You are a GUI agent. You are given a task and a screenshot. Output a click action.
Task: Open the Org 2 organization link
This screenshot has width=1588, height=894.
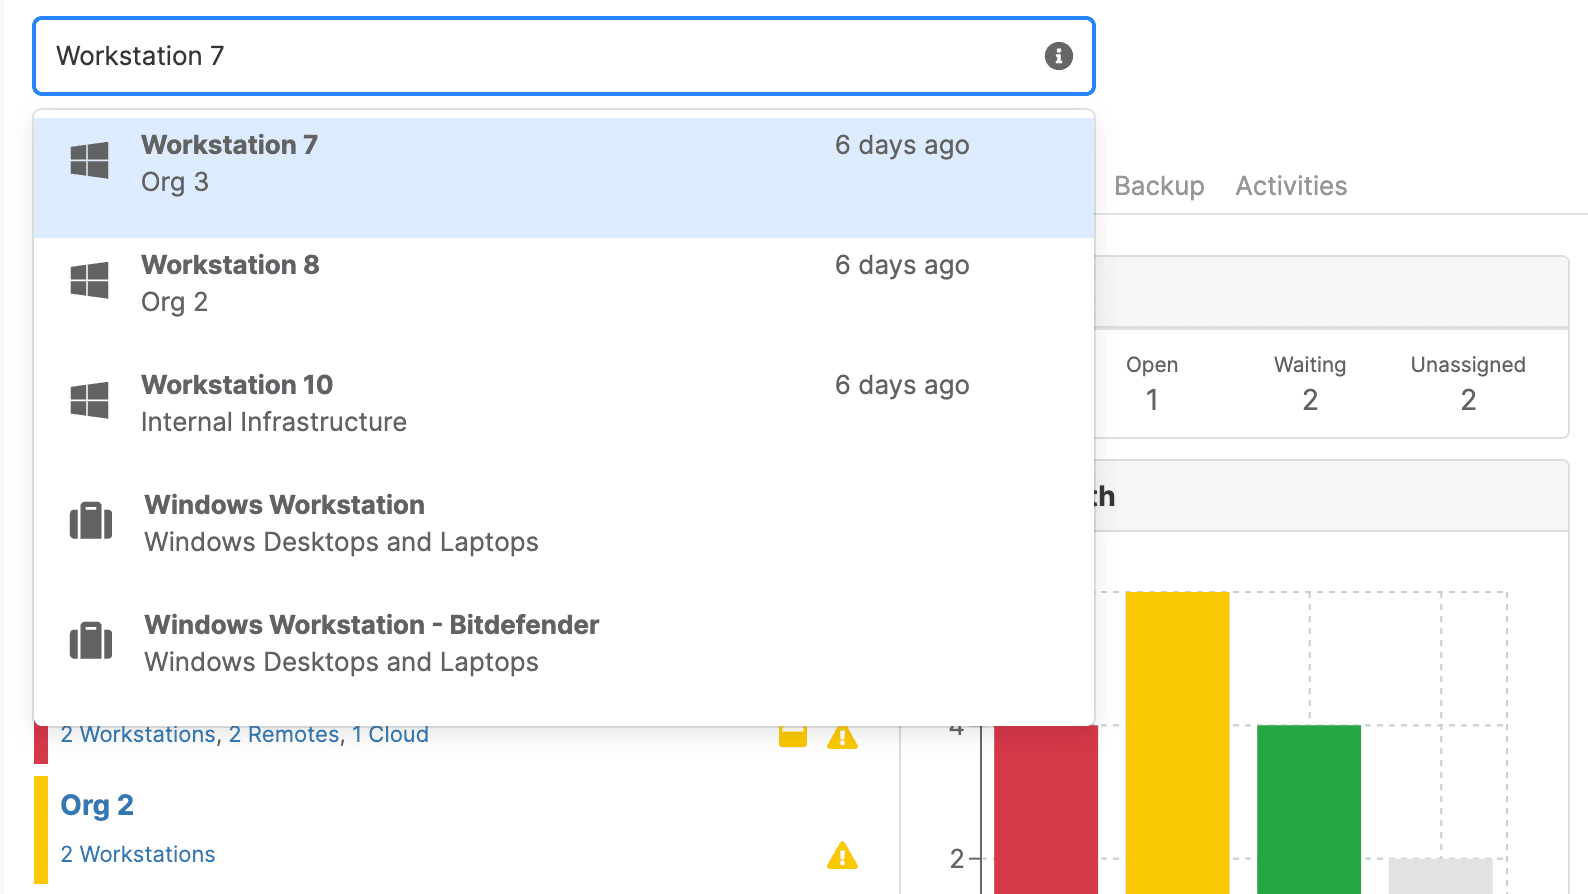pyautogui.click(x=97, y=805)
